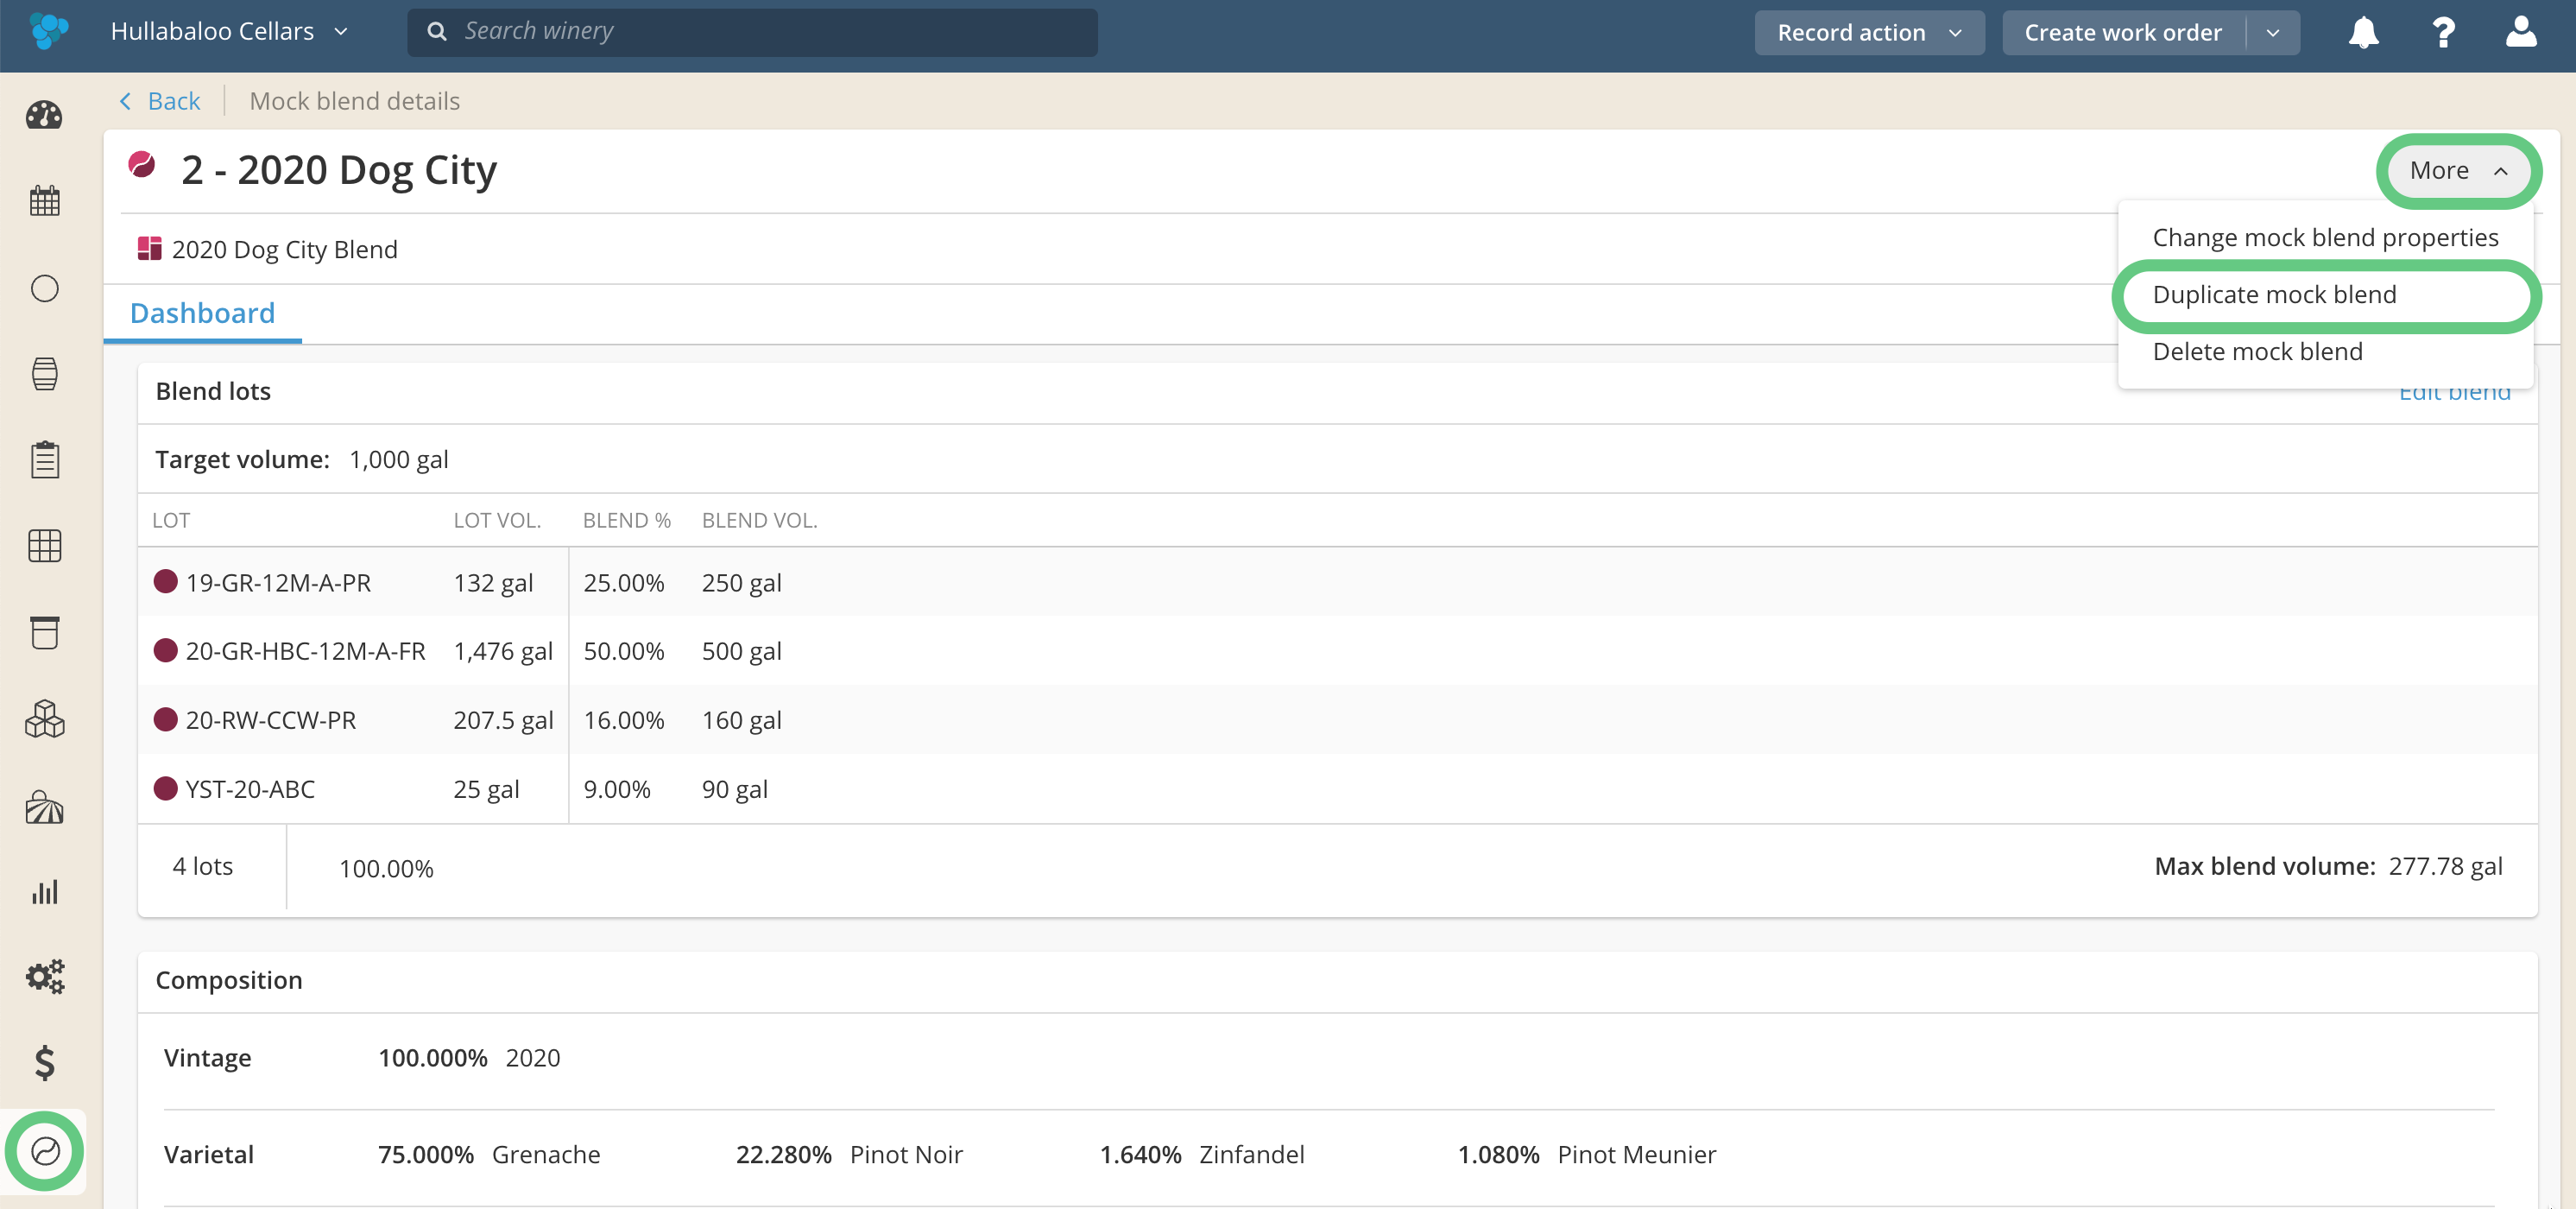
Task: Open lot 20-GR-HBC-12M-A-FR
Action: coord(305,651)
